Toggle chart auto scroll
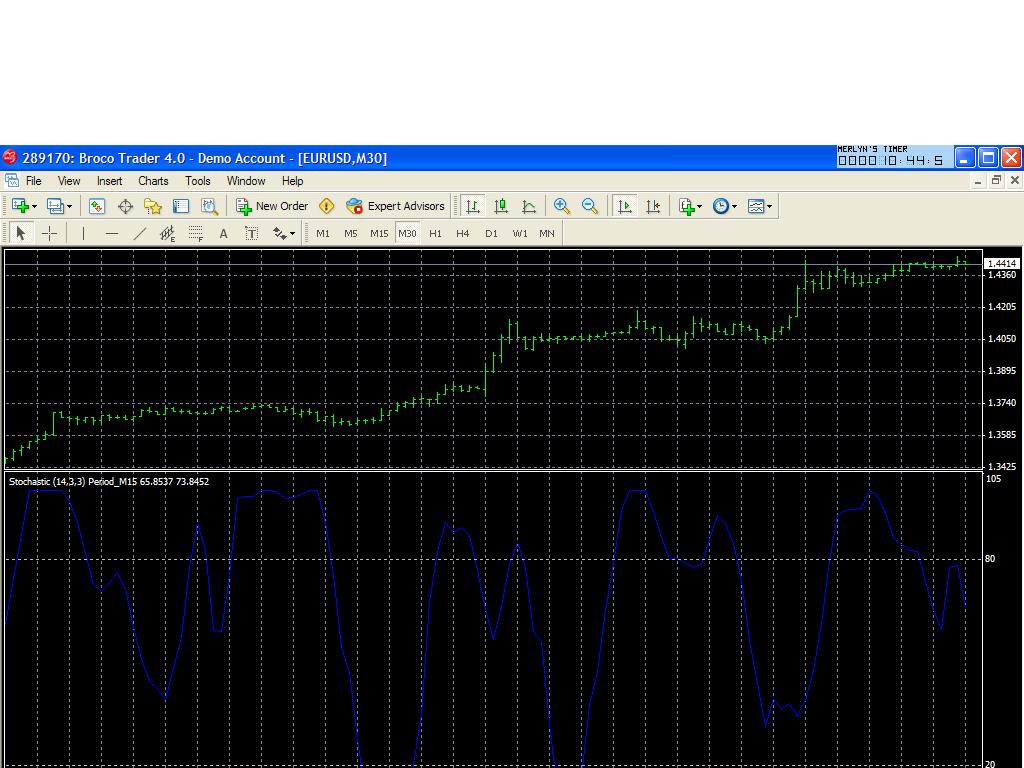Viewport: 1024px width, 768px height. (624, 206)
